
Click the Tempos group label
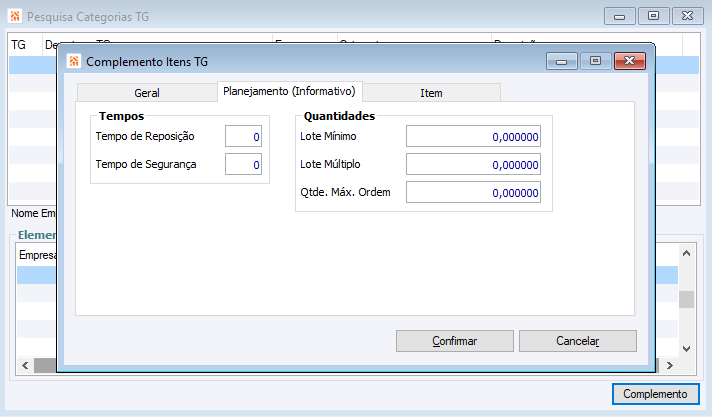point(121,116)
